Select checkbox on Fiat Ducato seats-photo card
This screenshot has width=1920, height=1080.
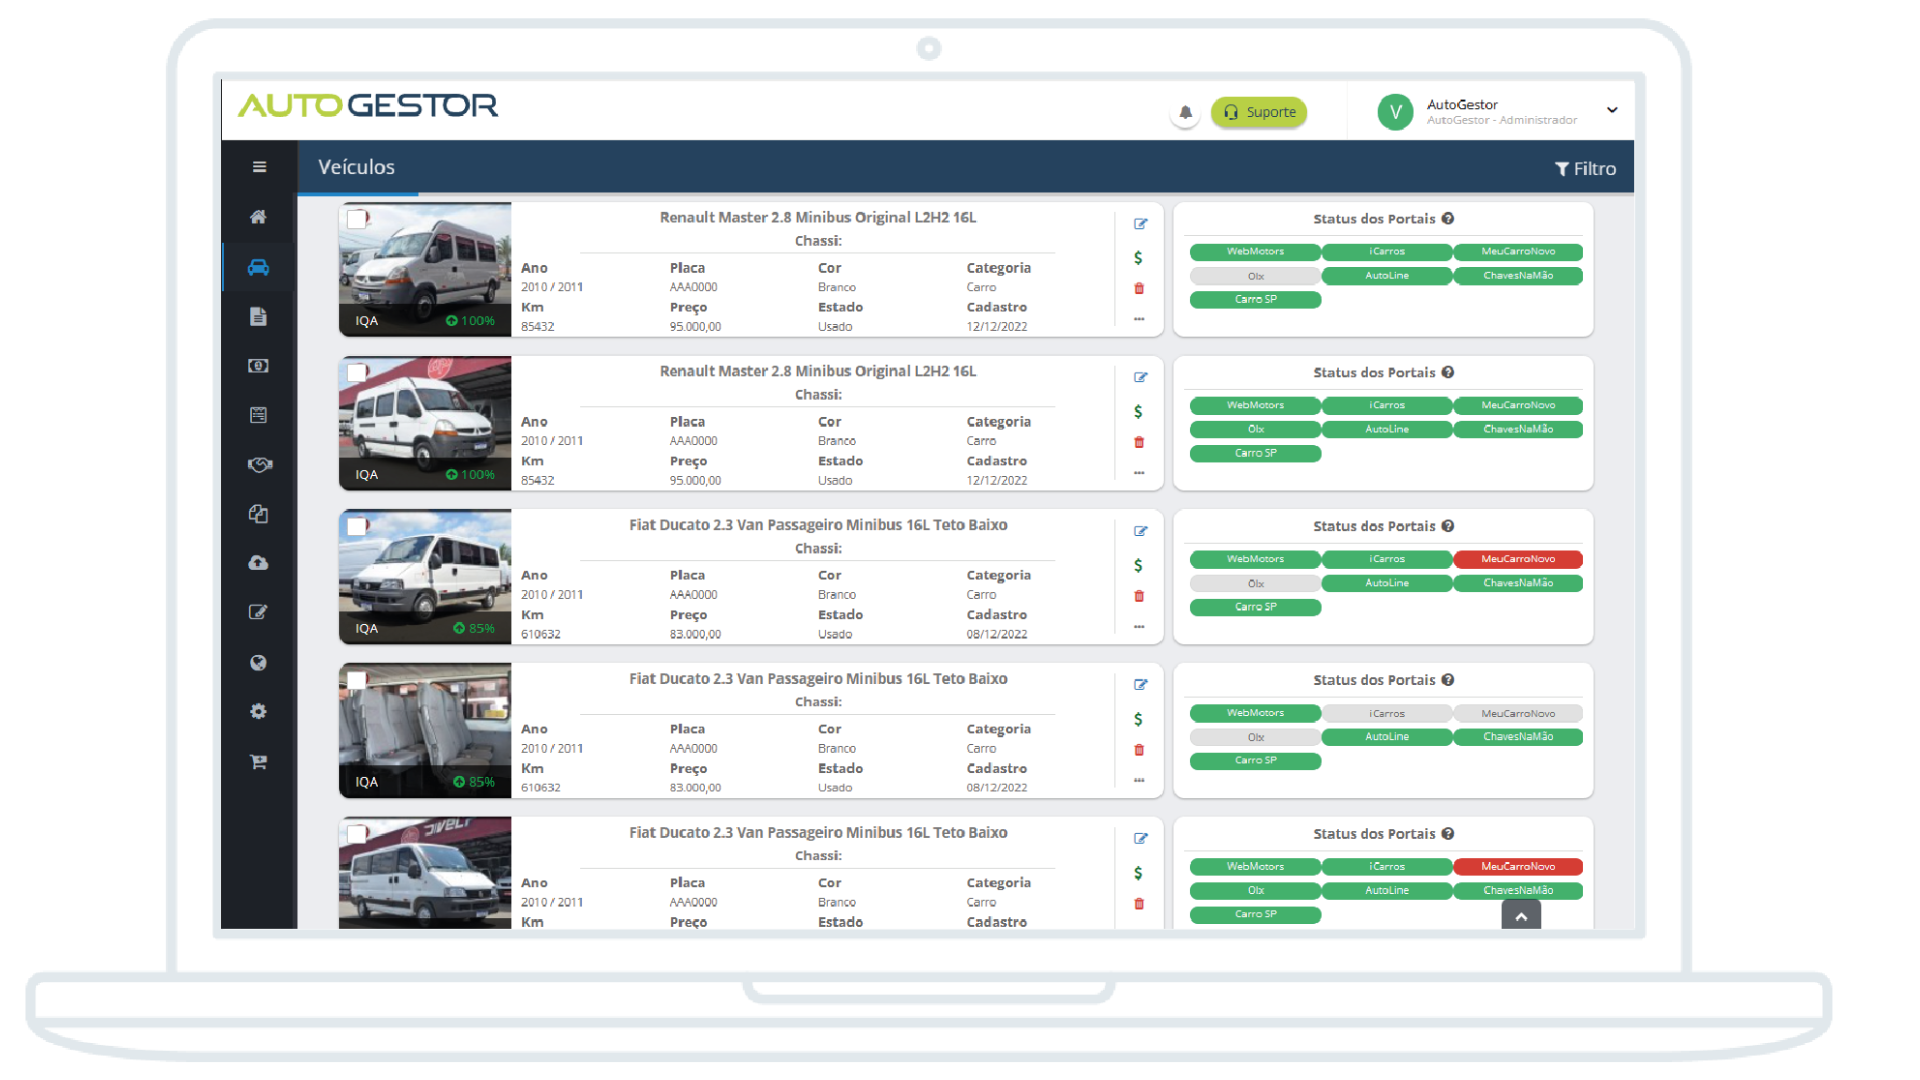click(357, 680)
